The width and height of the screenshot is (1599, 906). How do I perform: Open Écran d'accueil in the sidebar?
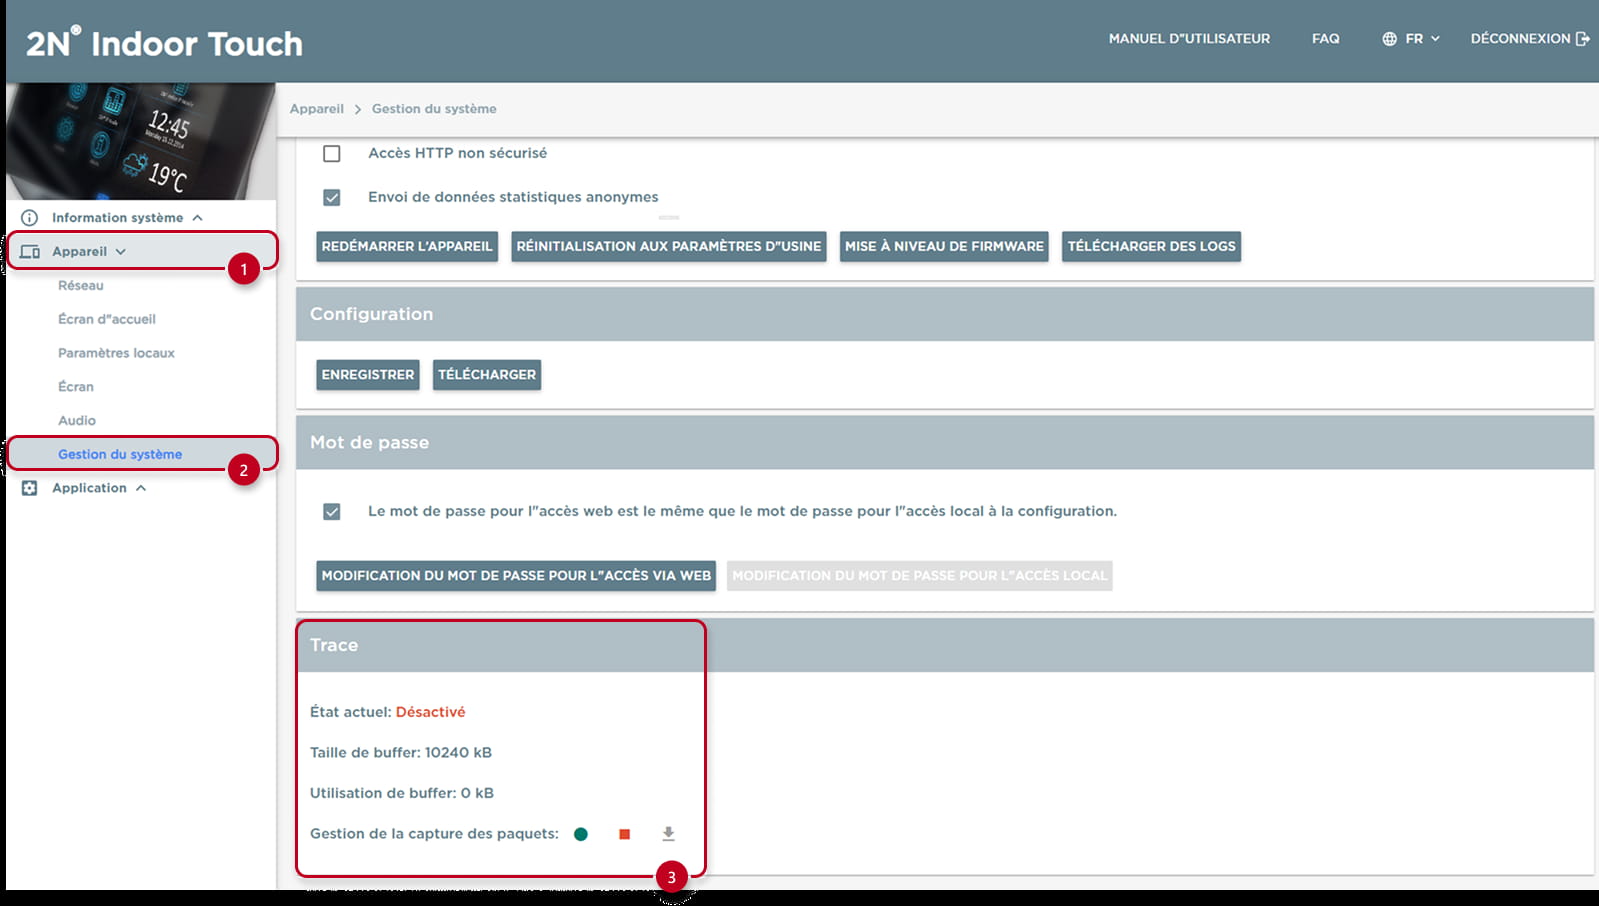tap(107, 320)
